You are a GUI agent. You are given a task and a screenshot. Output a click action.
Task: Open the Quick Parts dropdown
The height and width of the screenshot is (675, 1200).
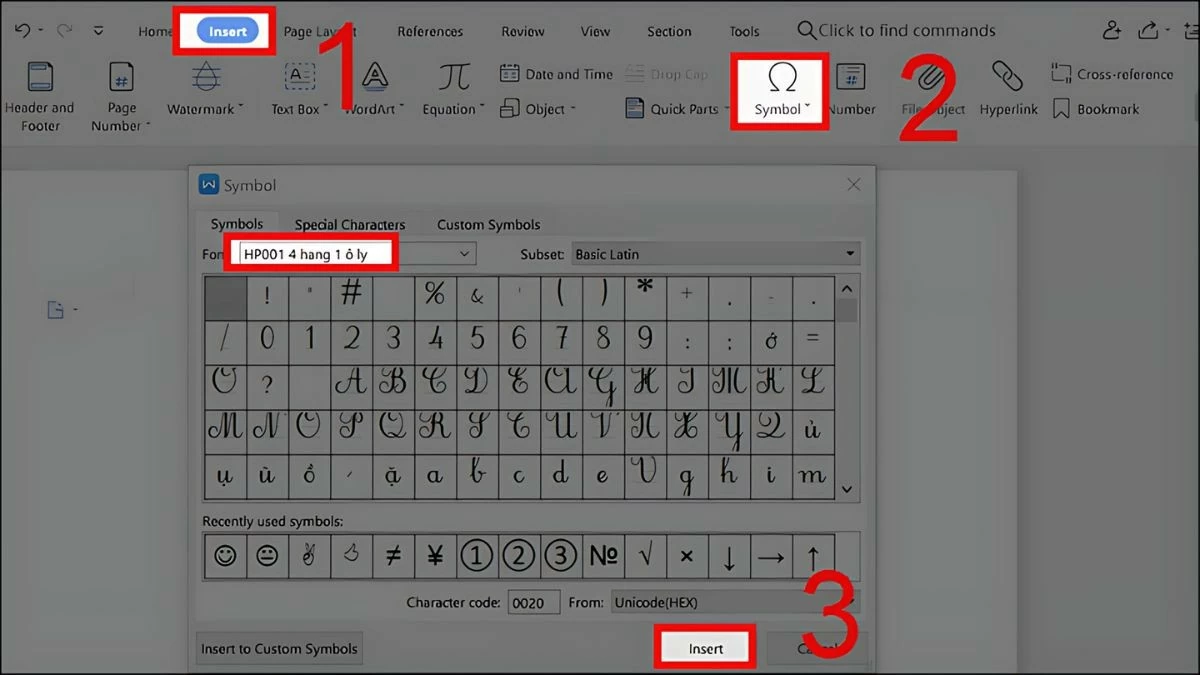tap(725, 109)
